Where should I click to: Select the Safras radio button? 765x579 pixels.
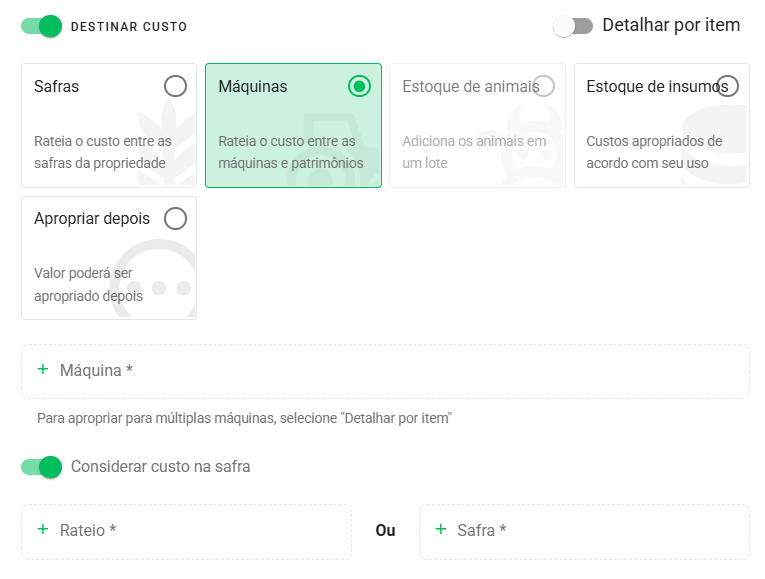175,86
